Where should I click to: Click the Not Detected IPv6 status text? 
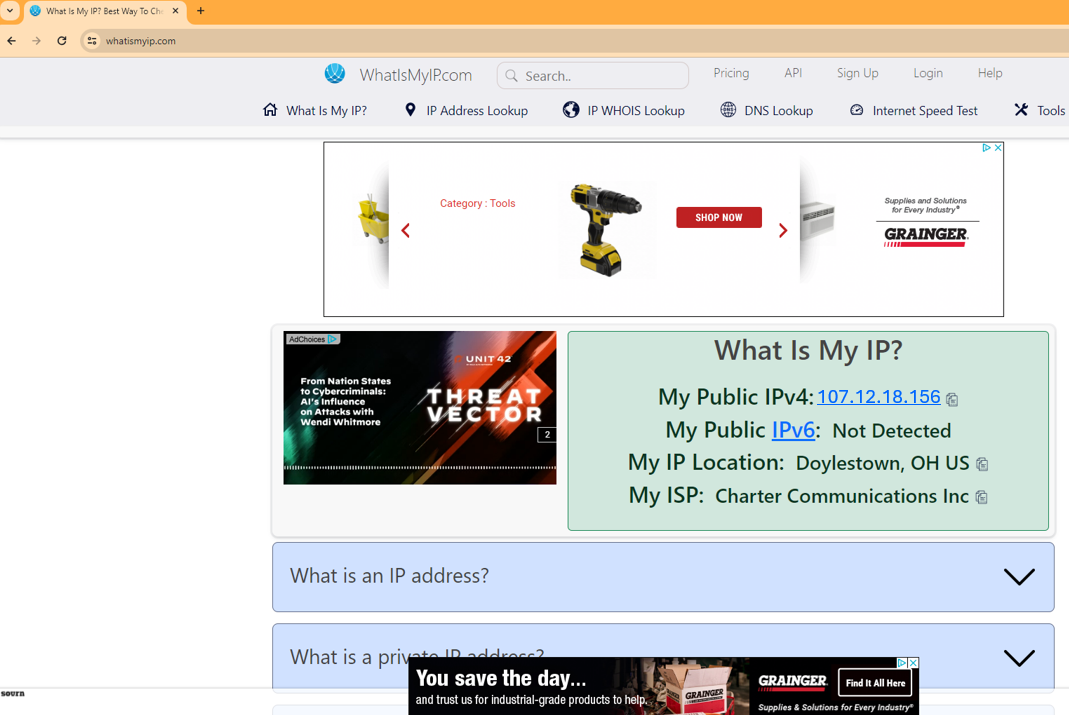pos(892,430)
